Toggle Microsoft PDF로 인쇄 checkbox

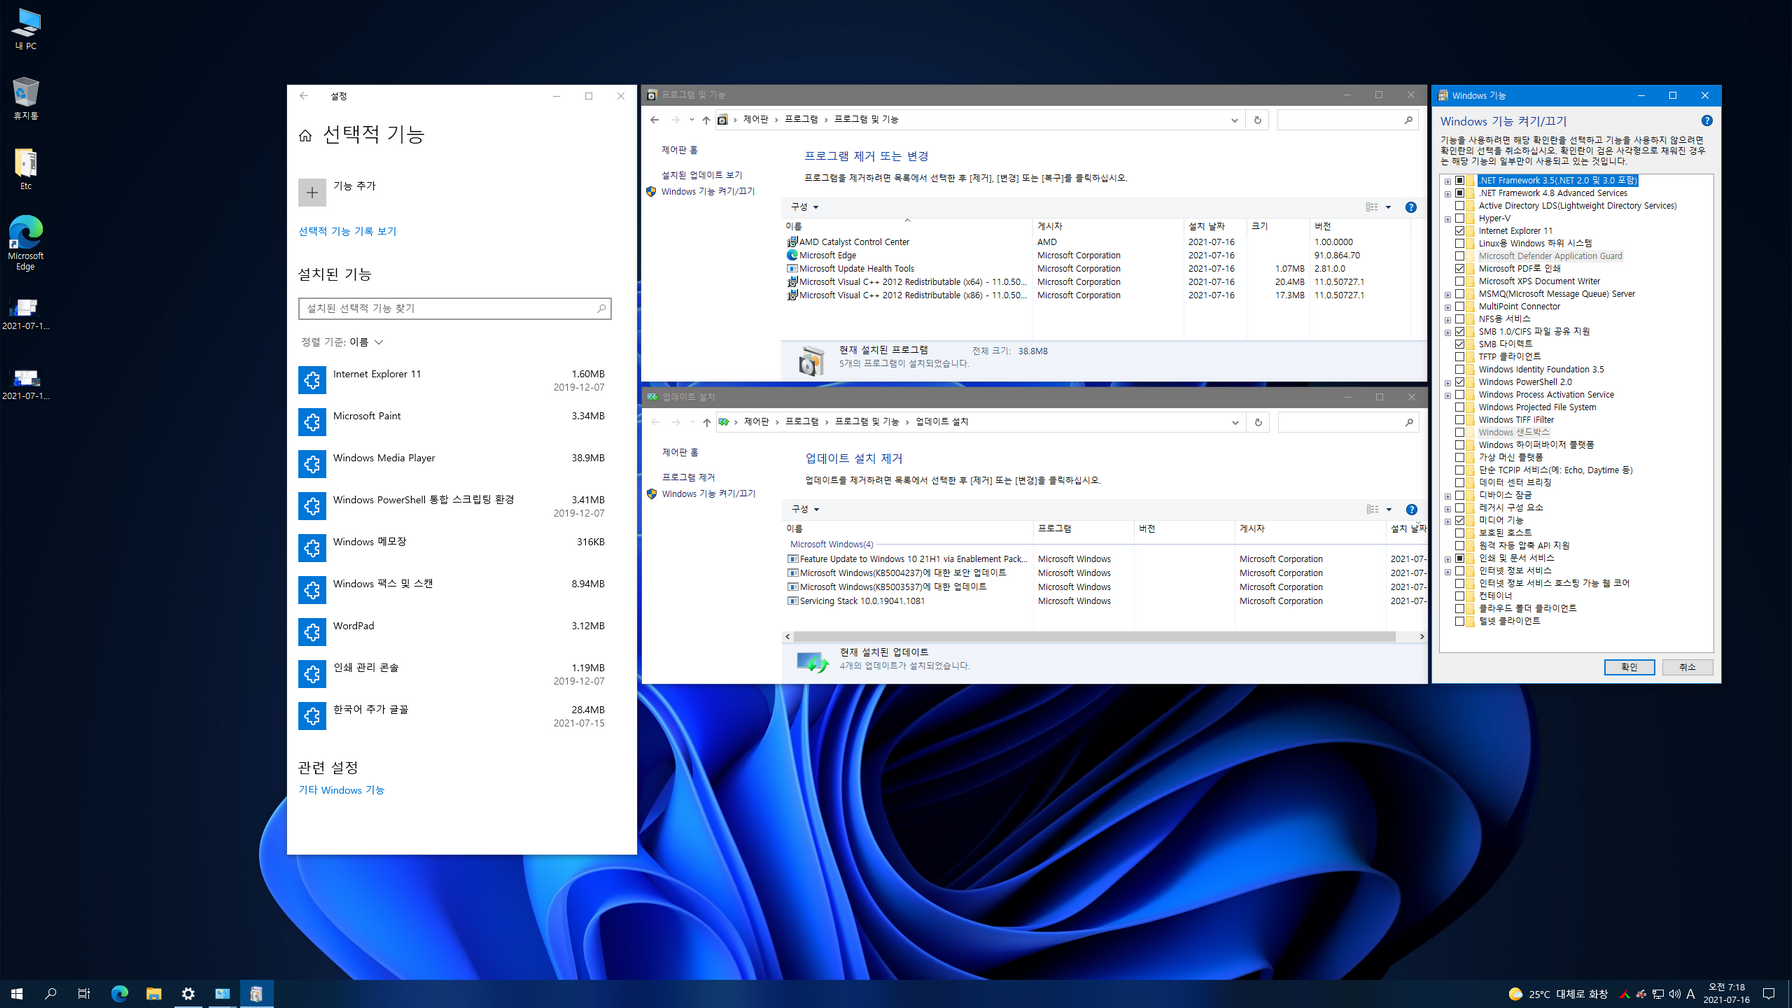pos(1460,268)
